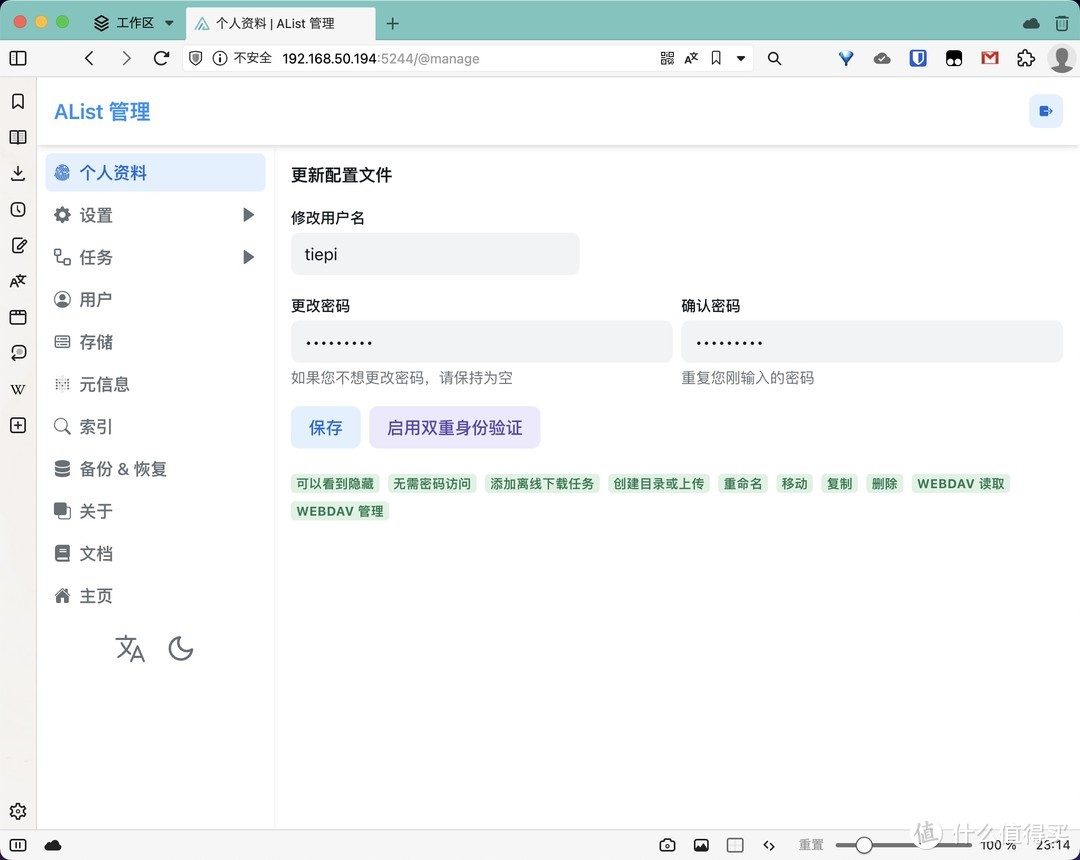Open the language switcher icon in sidebar
The image size is (1080, 860).
(x=130, y=649)
